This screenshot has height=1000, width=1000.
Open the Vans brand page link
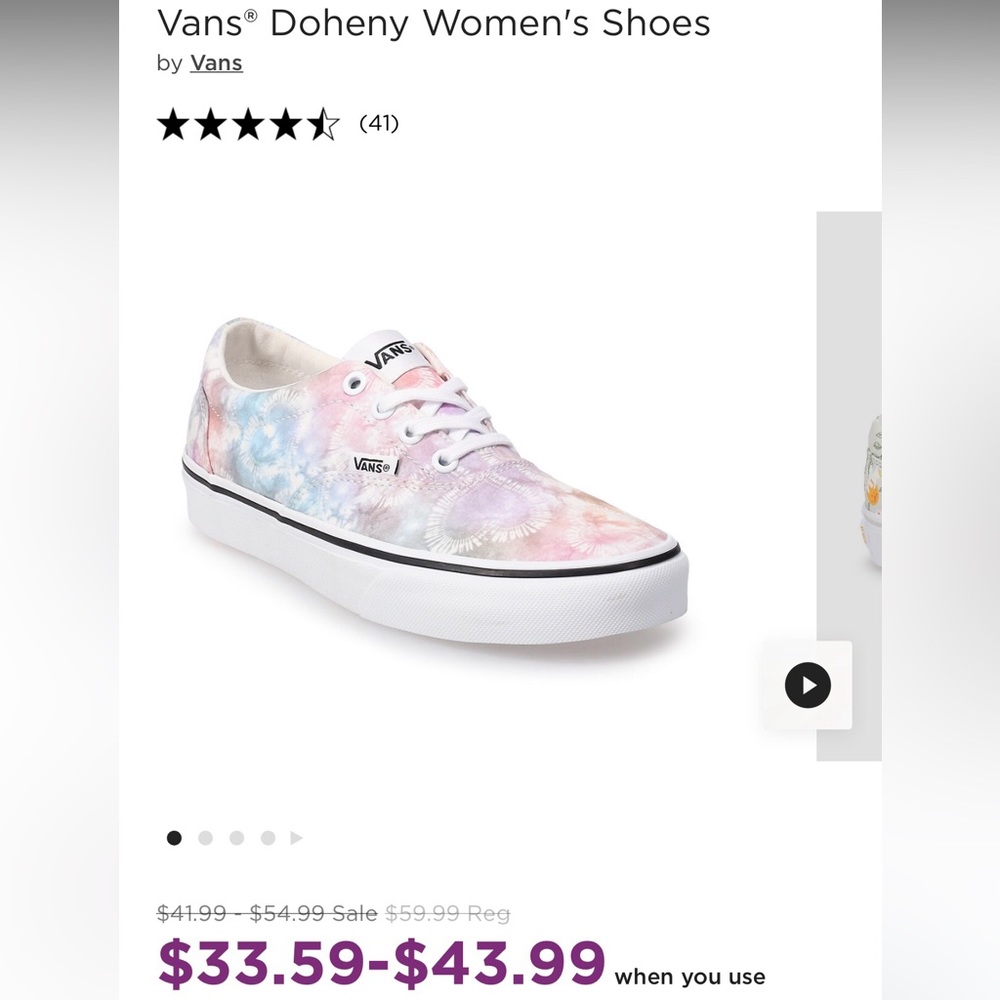pyautogui.click(x=215, y=62)
